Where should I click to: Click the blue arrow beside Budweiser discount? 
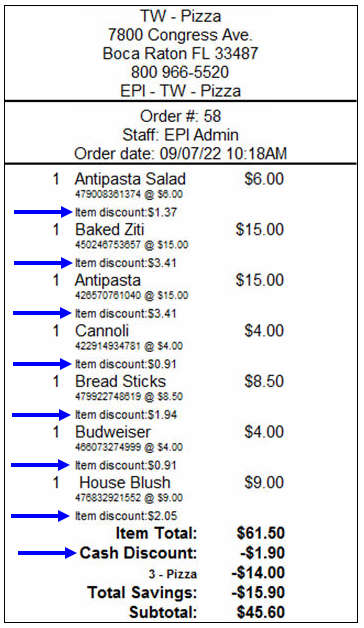point(41,465)
